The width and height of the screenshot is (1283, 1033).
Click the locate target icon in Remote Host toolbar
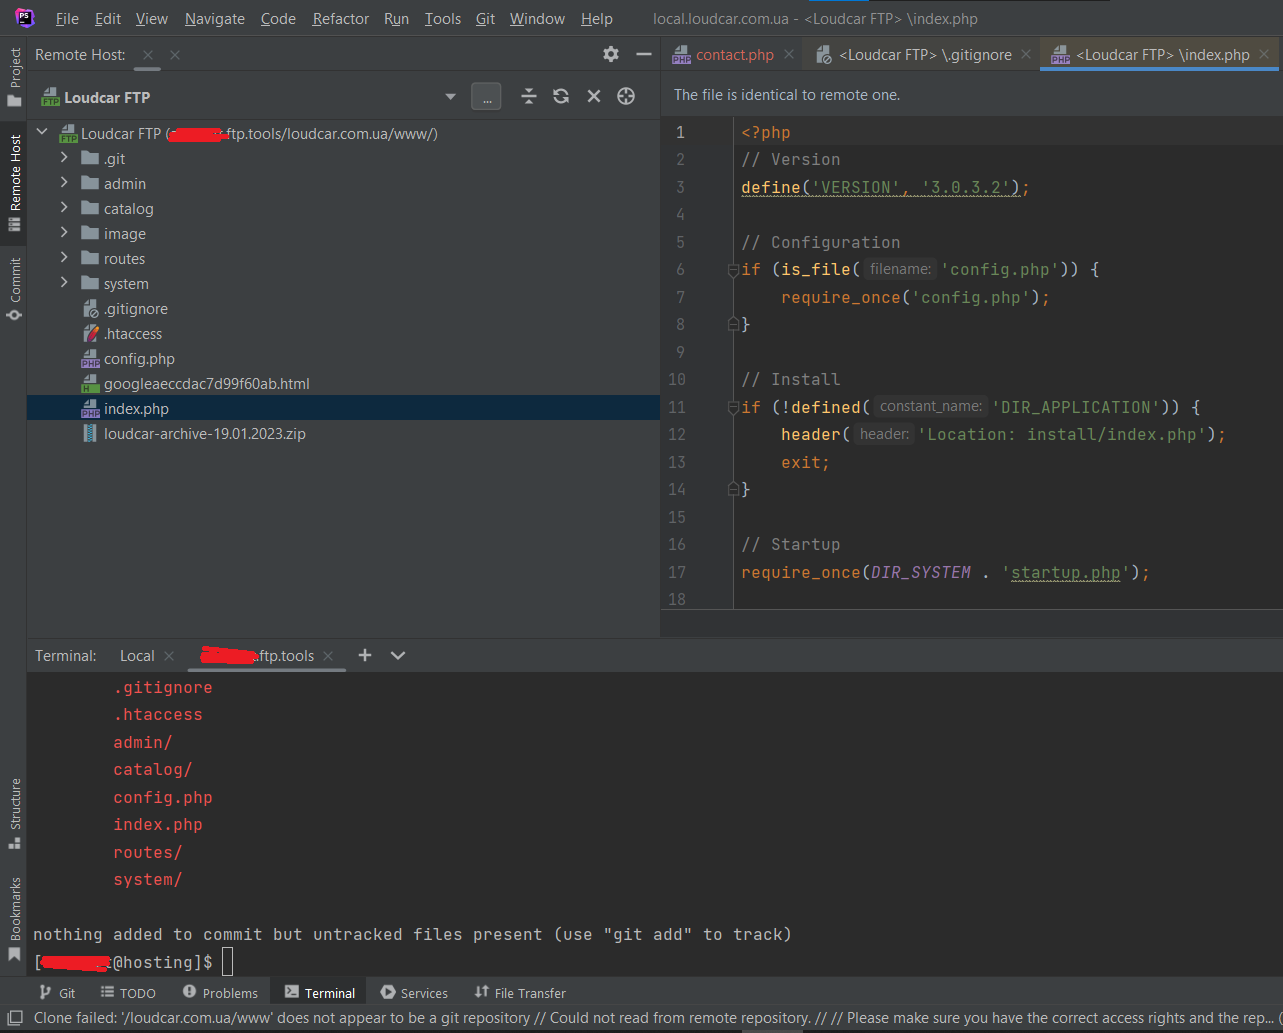point(626,96)
